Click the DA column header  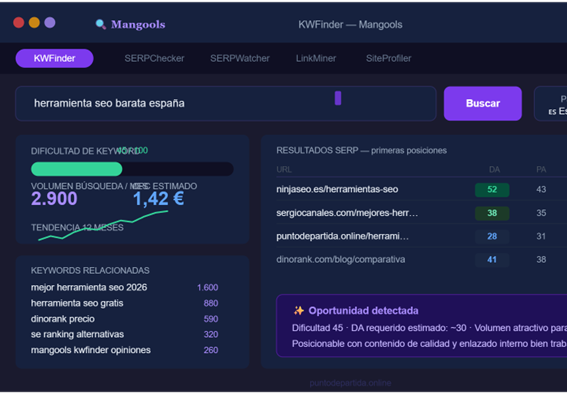pos(494,170)
